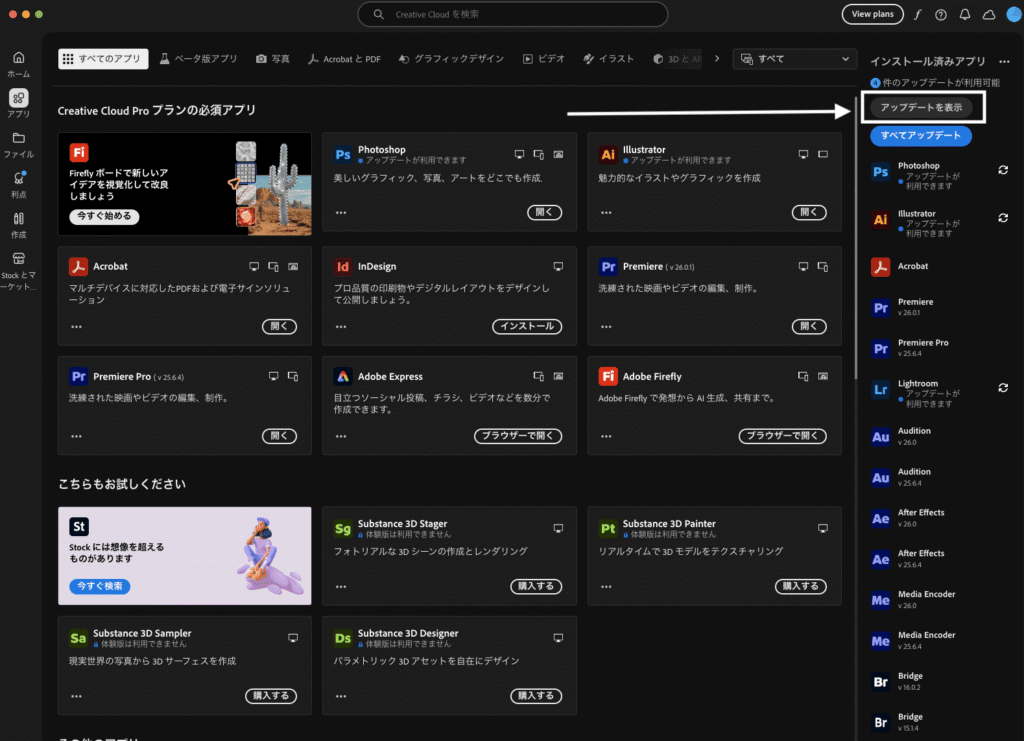The image size is (1024, 741).
Task: Click the cloud sync status icon
Action: (x=989, y=15)
